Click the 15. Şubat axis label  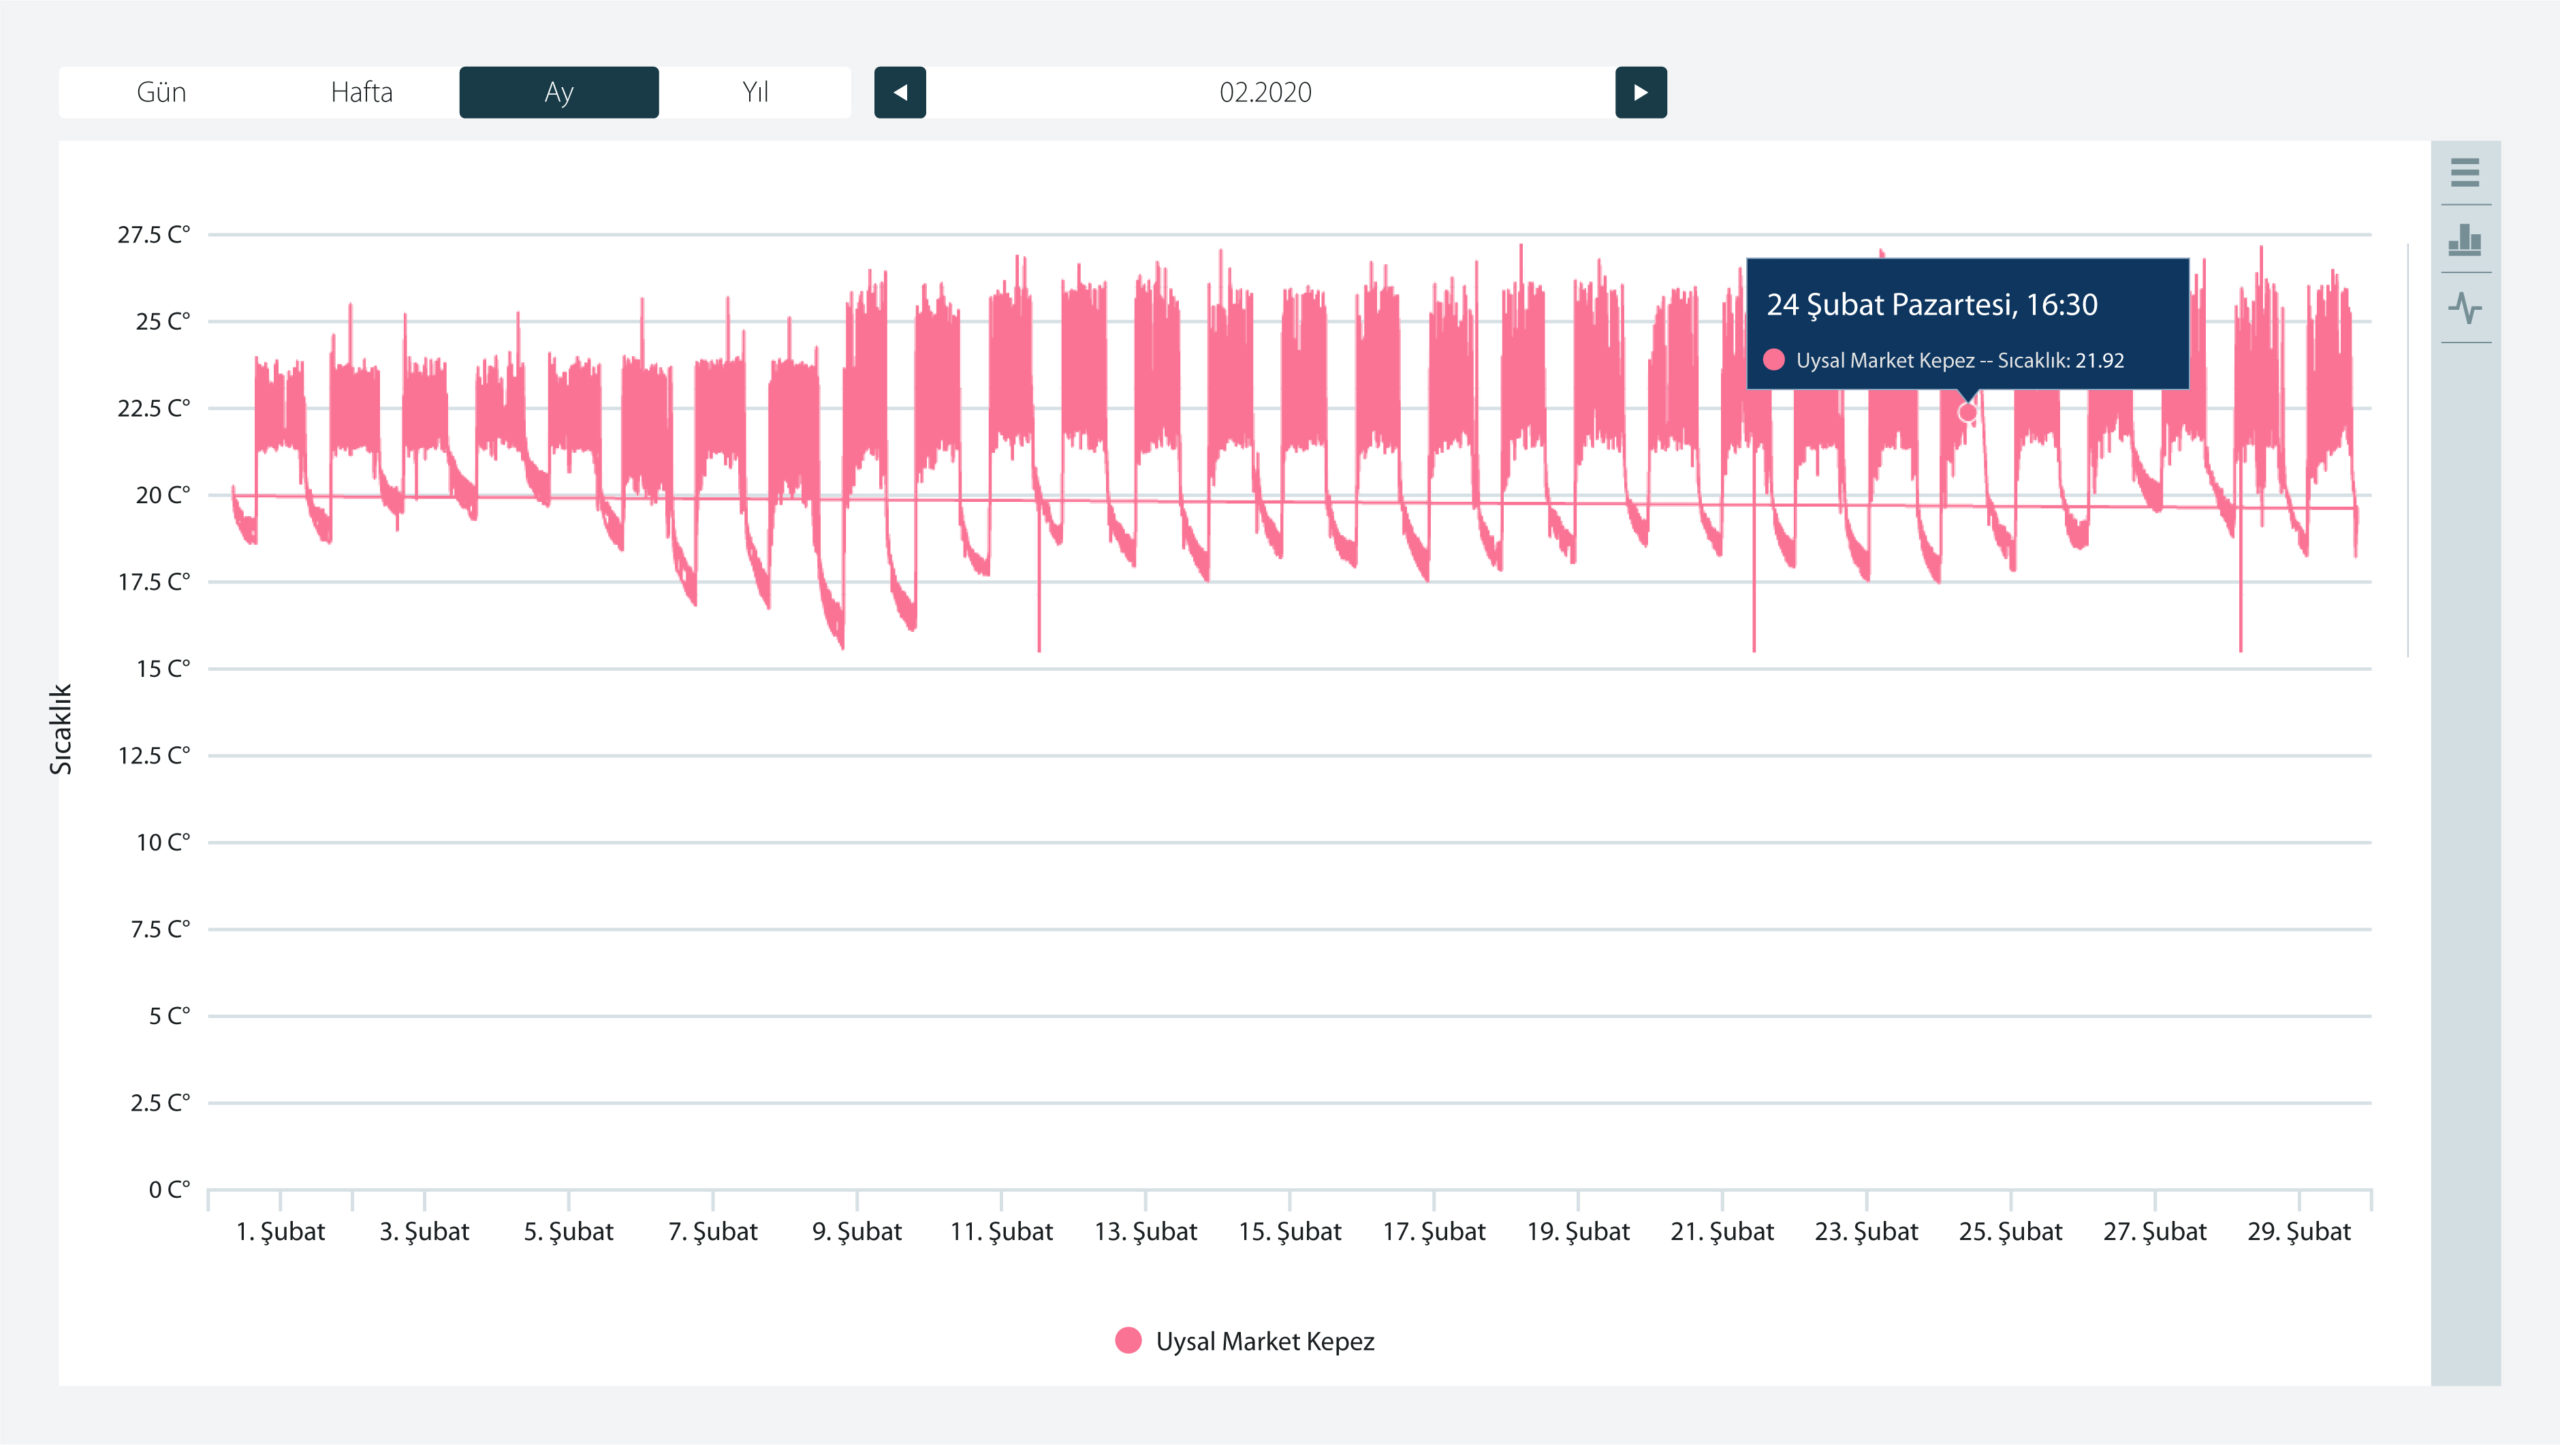tap(1290, 1231)
